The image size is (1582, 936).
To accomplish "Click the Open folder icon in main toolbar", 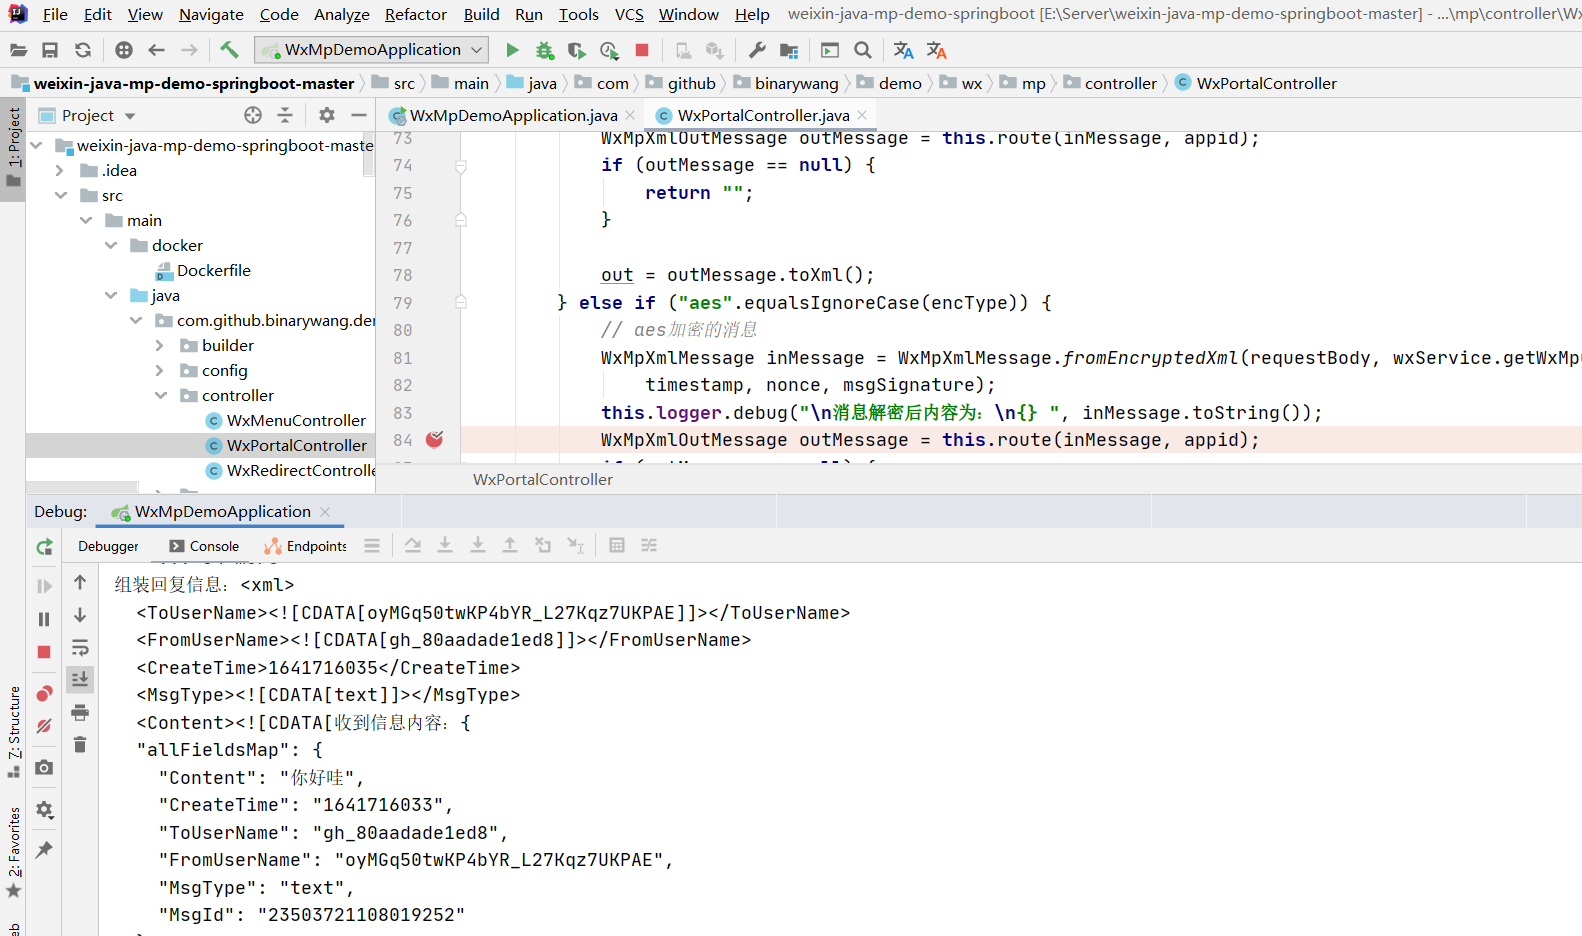I will pyautogui.click(x=18, y=50).
